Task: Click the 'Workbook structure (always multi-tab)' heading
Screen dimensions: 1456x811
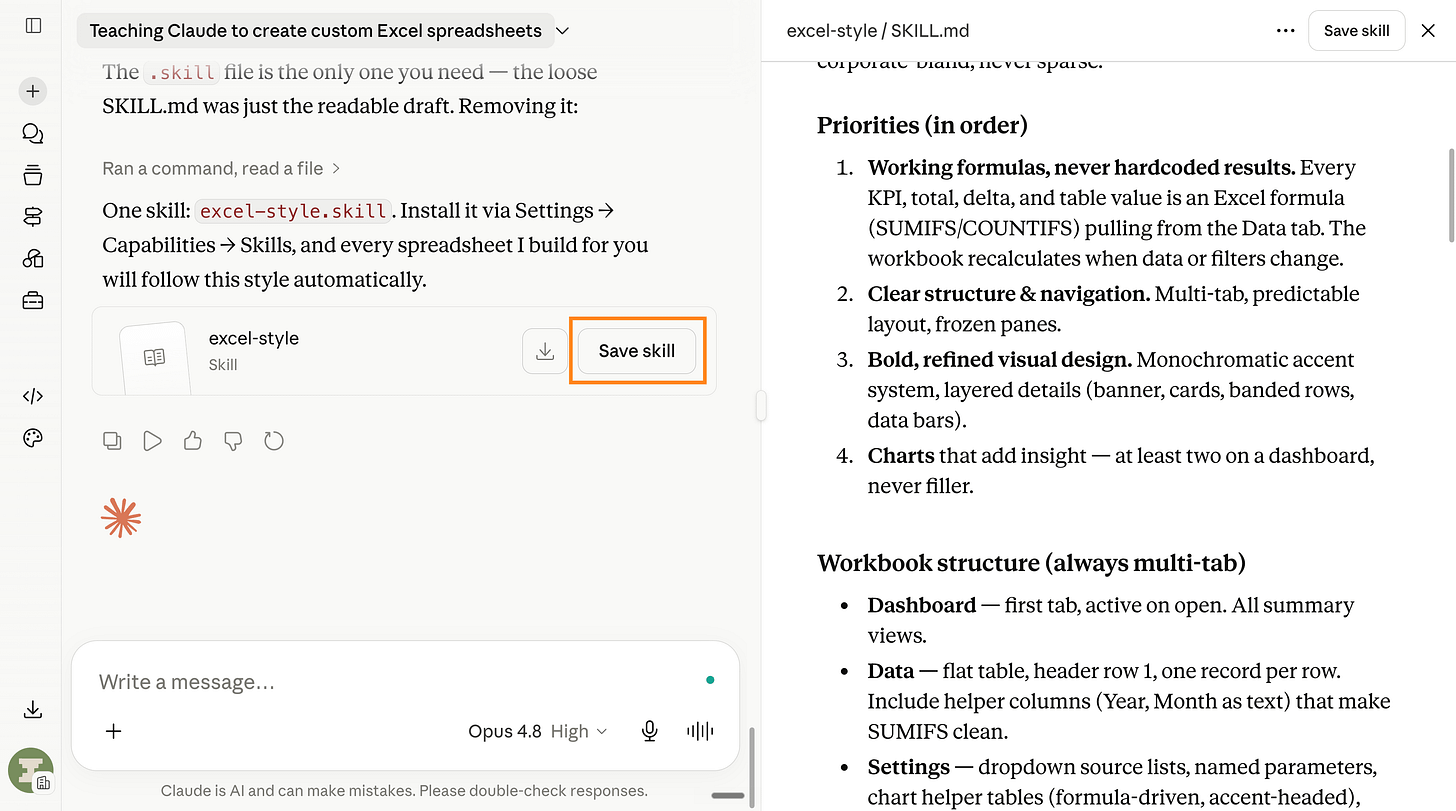Action: point(1031,563)
